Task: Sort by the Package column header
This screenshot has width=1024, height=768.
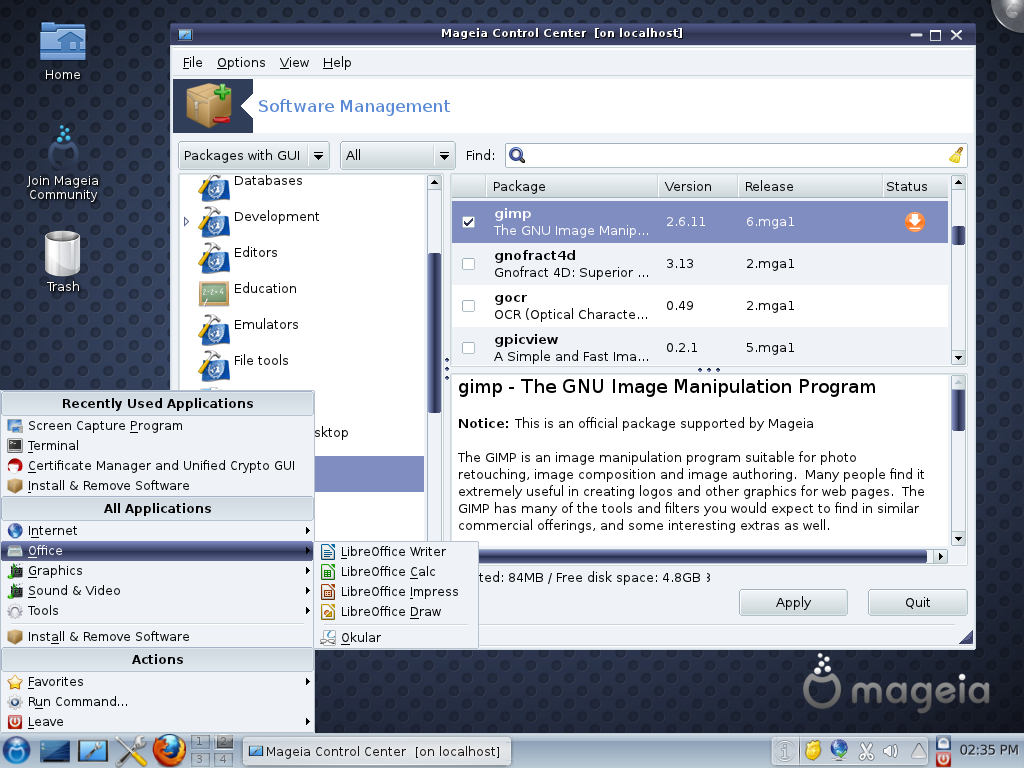Action: click(x=571, y=187)
